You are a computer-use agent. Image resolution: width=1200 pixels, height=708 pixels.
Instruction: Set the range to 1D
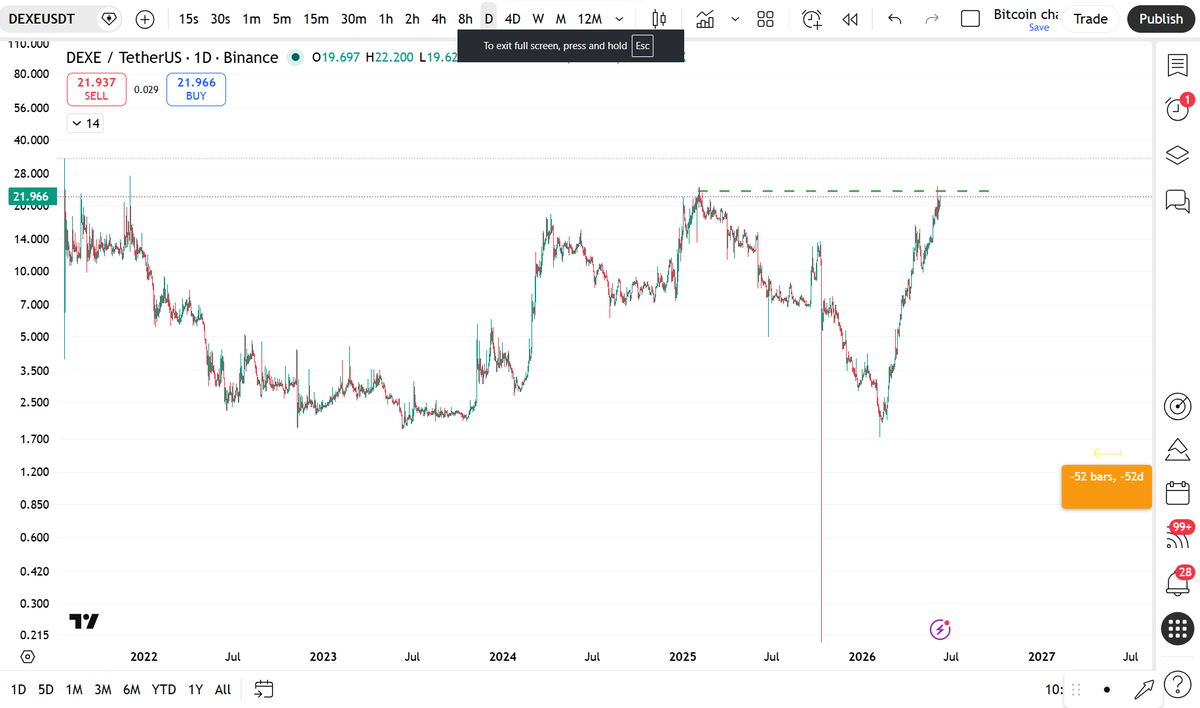tap(18, 689)
